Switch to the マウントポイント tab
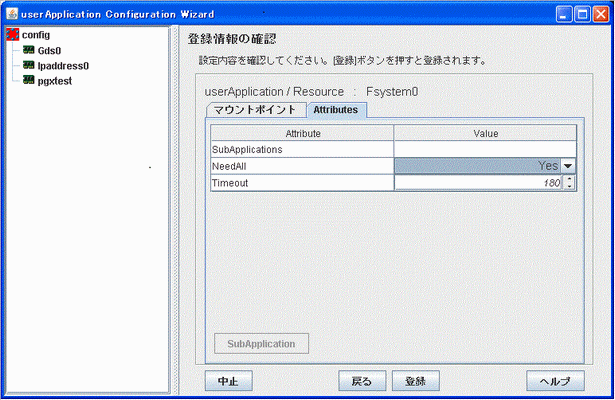The height and width of the screenshot is (400, 615). point(256,110)
